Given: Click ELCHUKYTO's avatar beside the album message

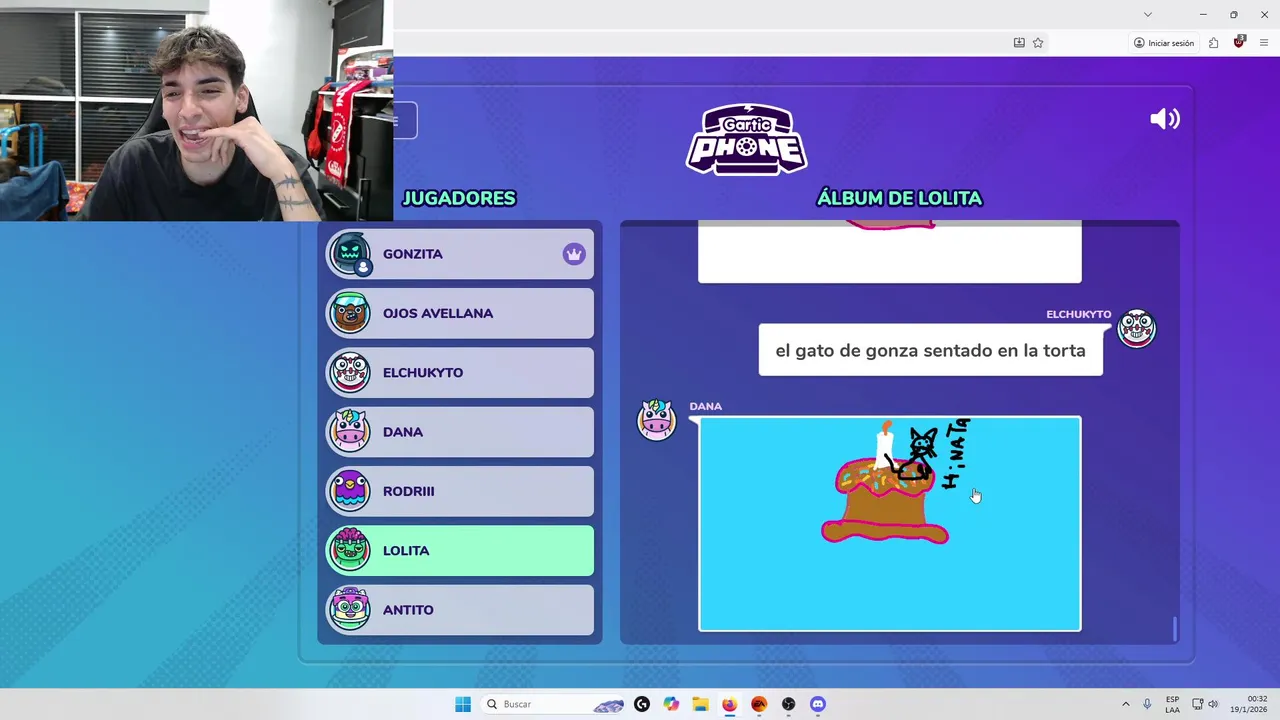Looking at the screenshot, I should click(1136, 329).
